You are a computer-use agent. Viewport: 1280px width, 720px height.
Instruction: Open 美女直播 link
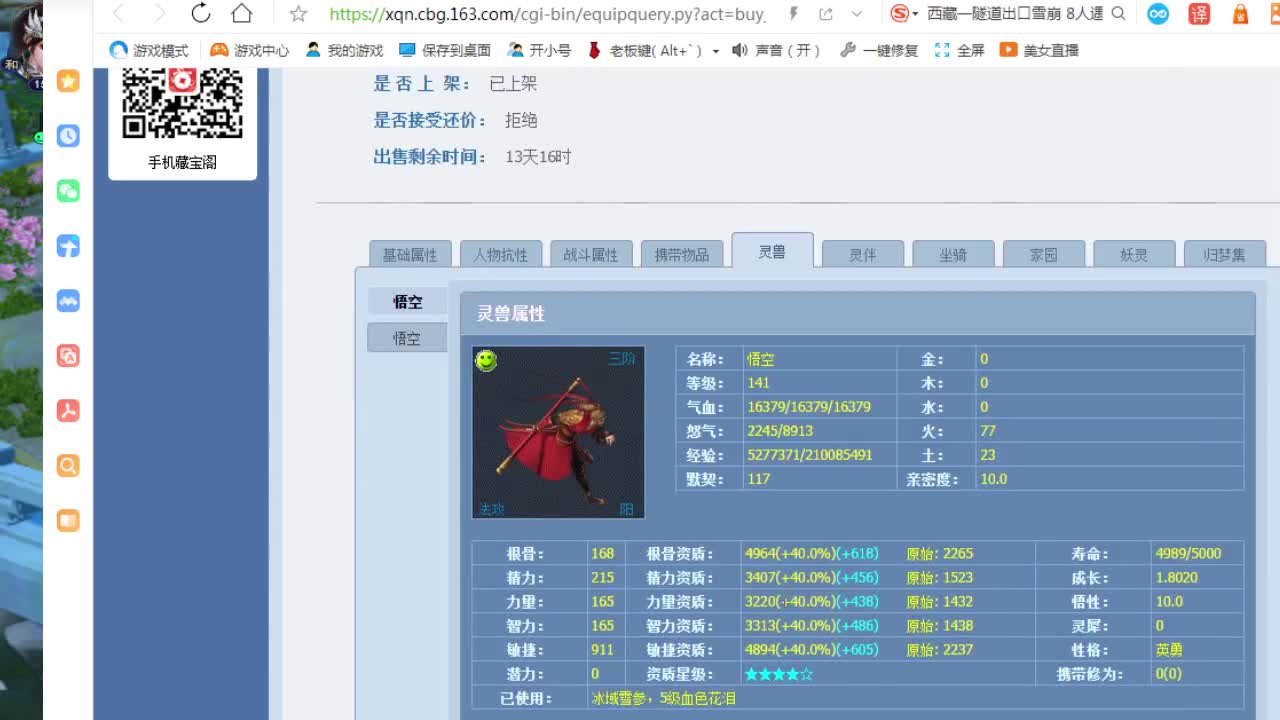1039,50
